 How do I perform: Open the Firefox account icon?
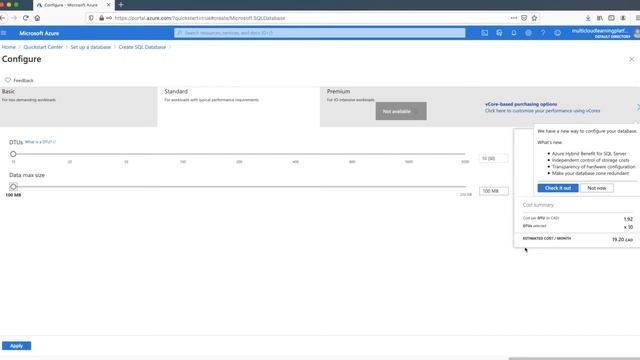point(623,18)
